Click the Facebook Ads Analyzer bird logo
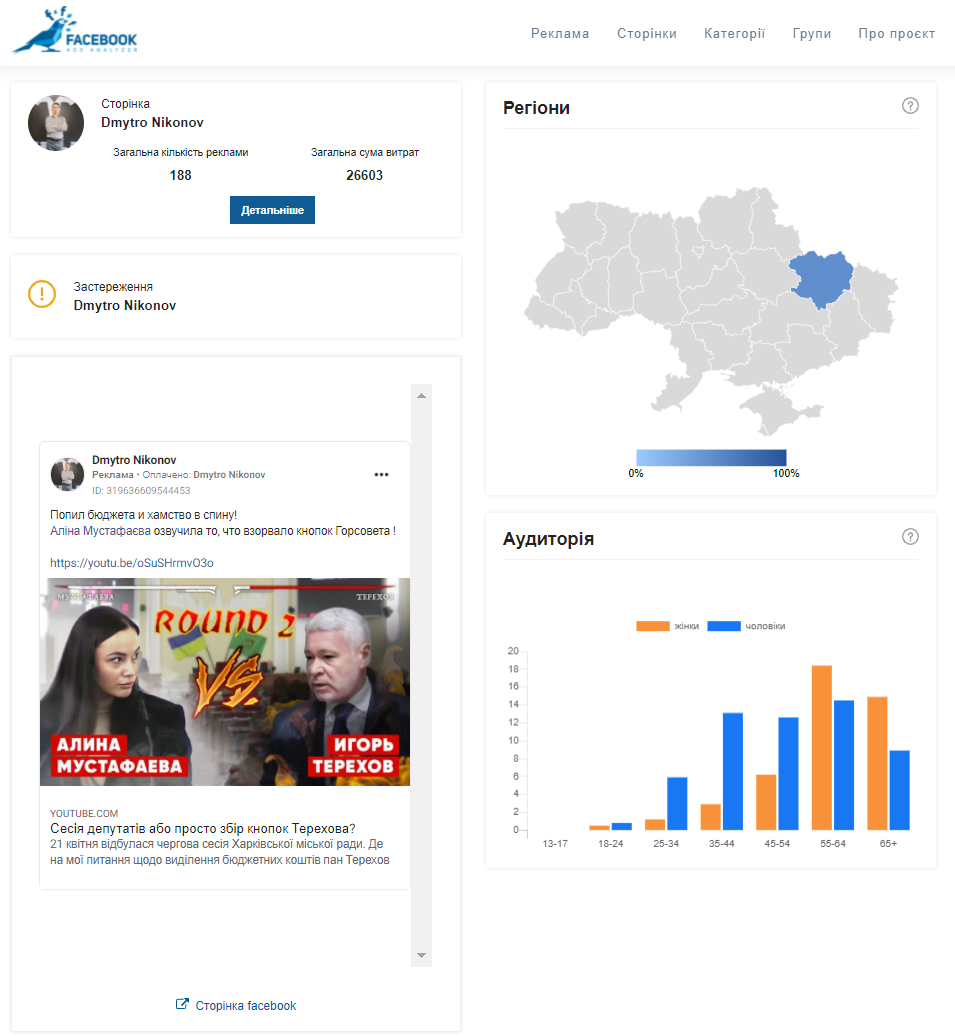 click(75, 31)
